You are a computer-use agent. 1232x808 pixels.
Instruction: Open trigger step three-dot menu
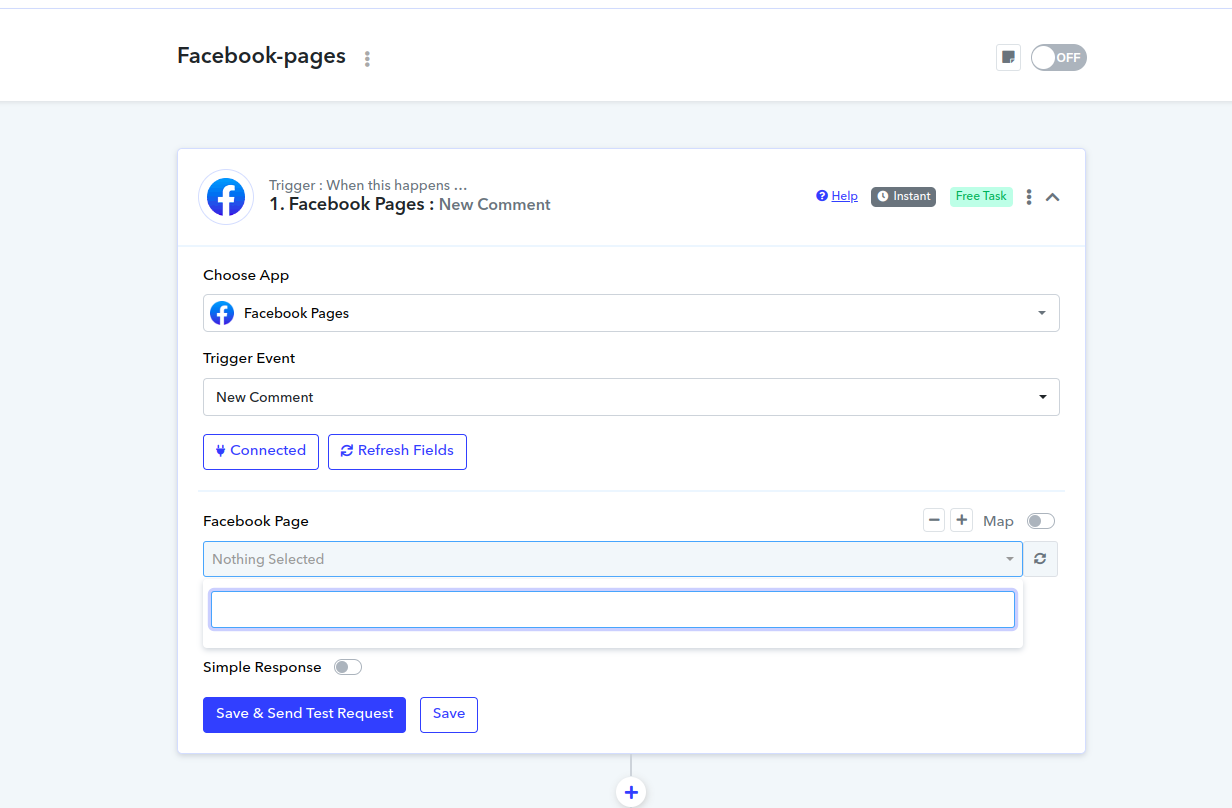tap(1029, 197)
